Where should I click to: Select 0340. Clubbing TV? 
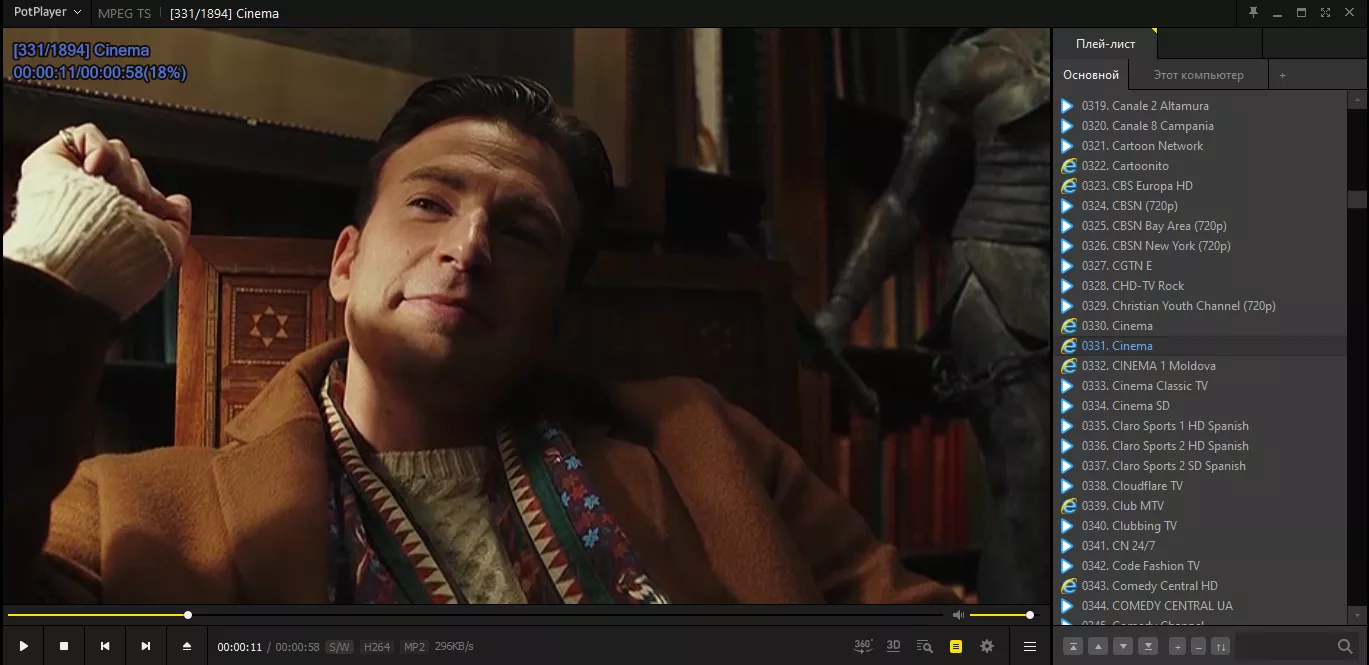click(1201, 526)
